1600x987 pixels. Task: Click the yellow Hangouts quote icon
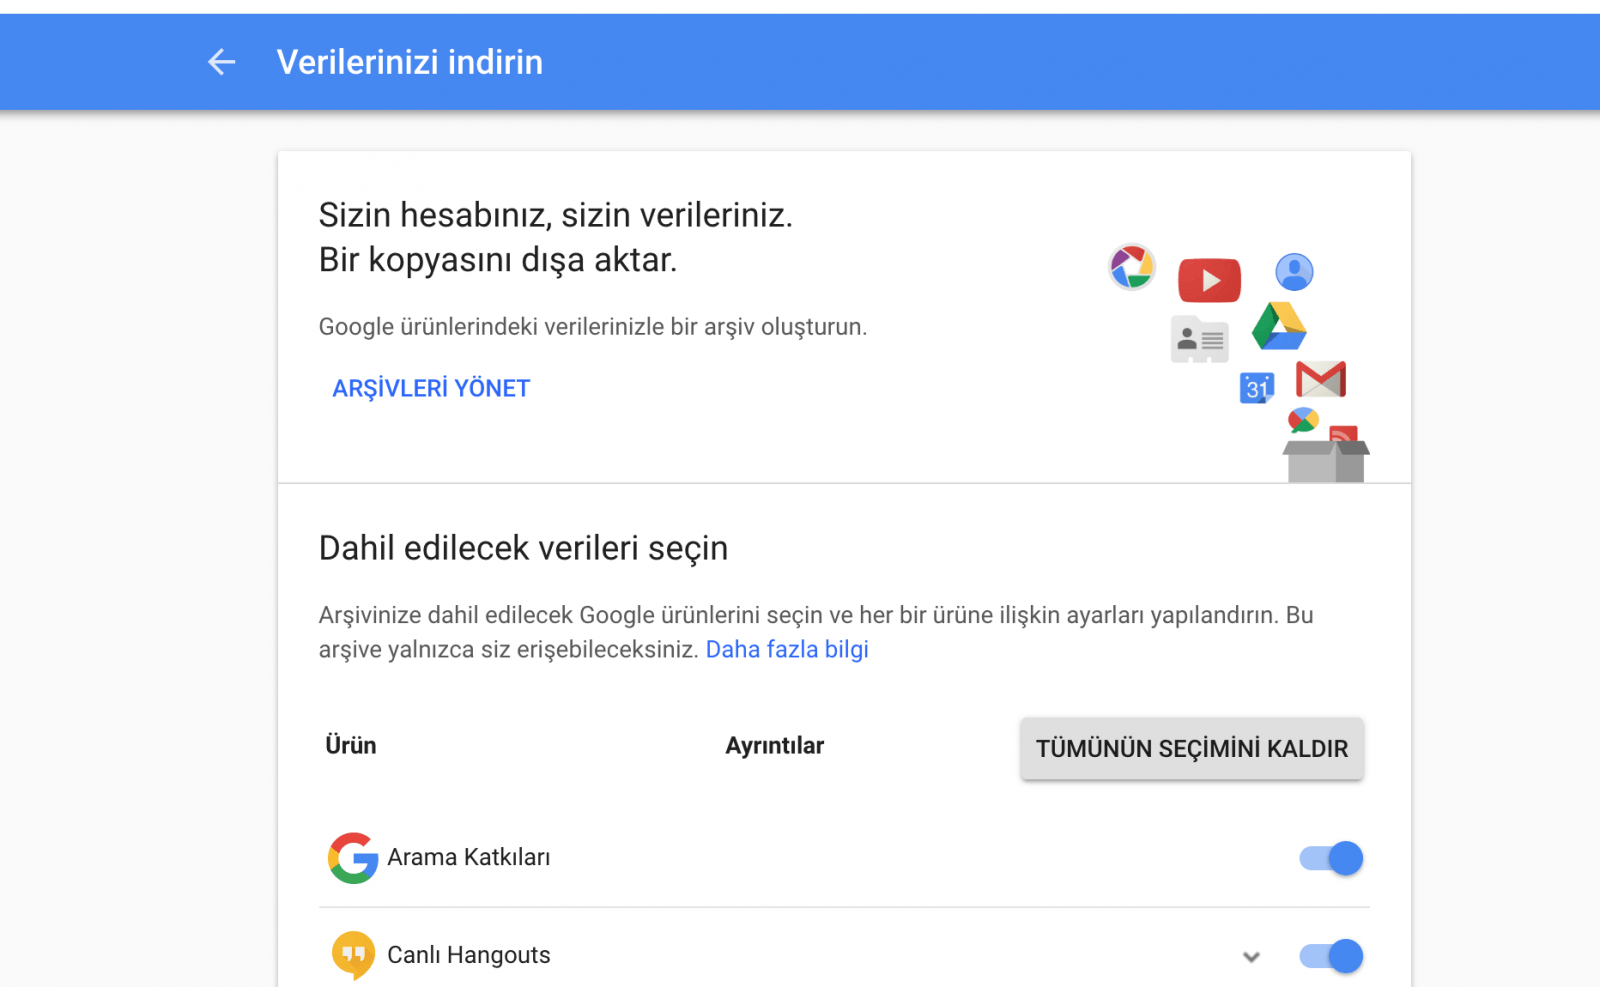point(353,955)
